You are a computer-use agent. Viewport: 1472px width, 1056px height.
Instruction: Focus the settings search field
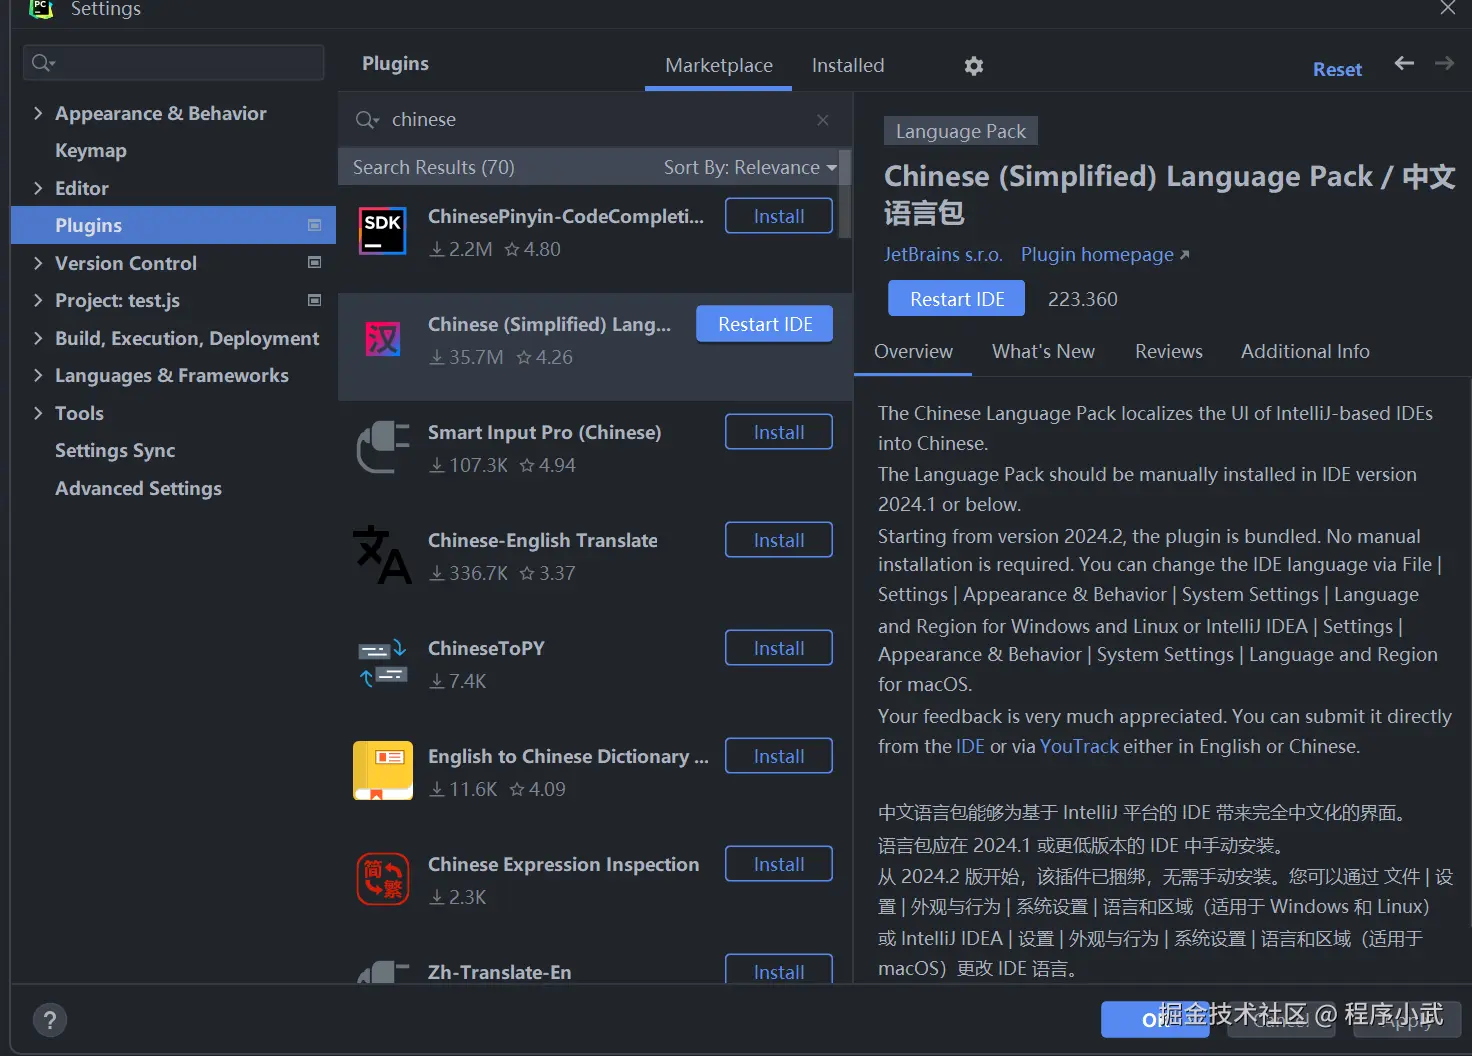pos(173,63)
